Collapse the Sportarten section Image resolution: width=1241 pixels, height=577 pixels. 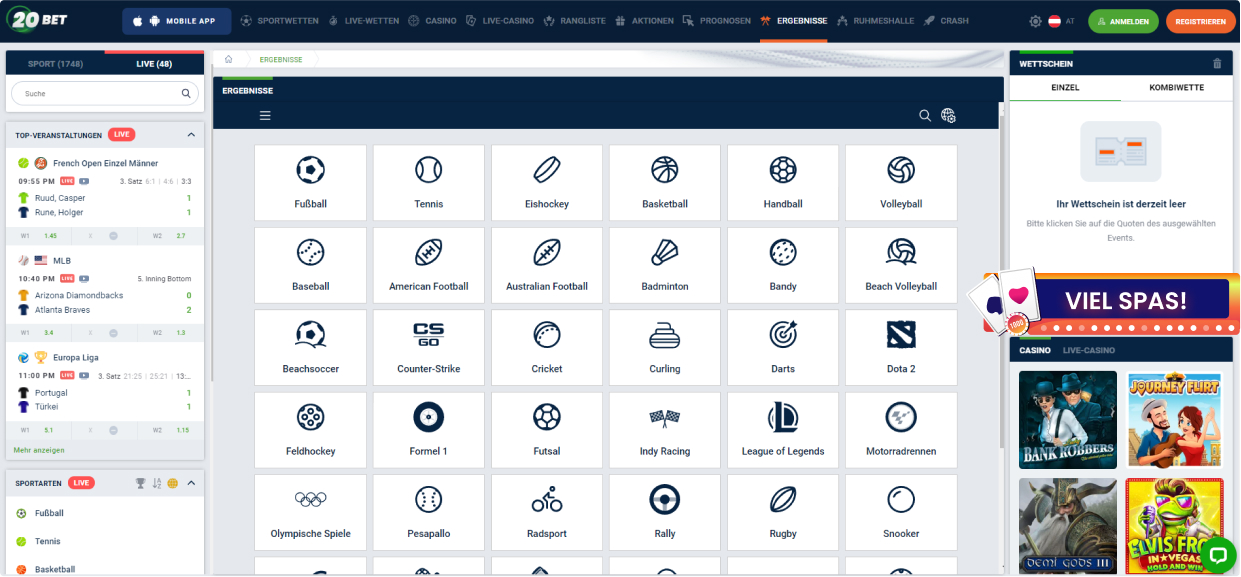point(191,483)
